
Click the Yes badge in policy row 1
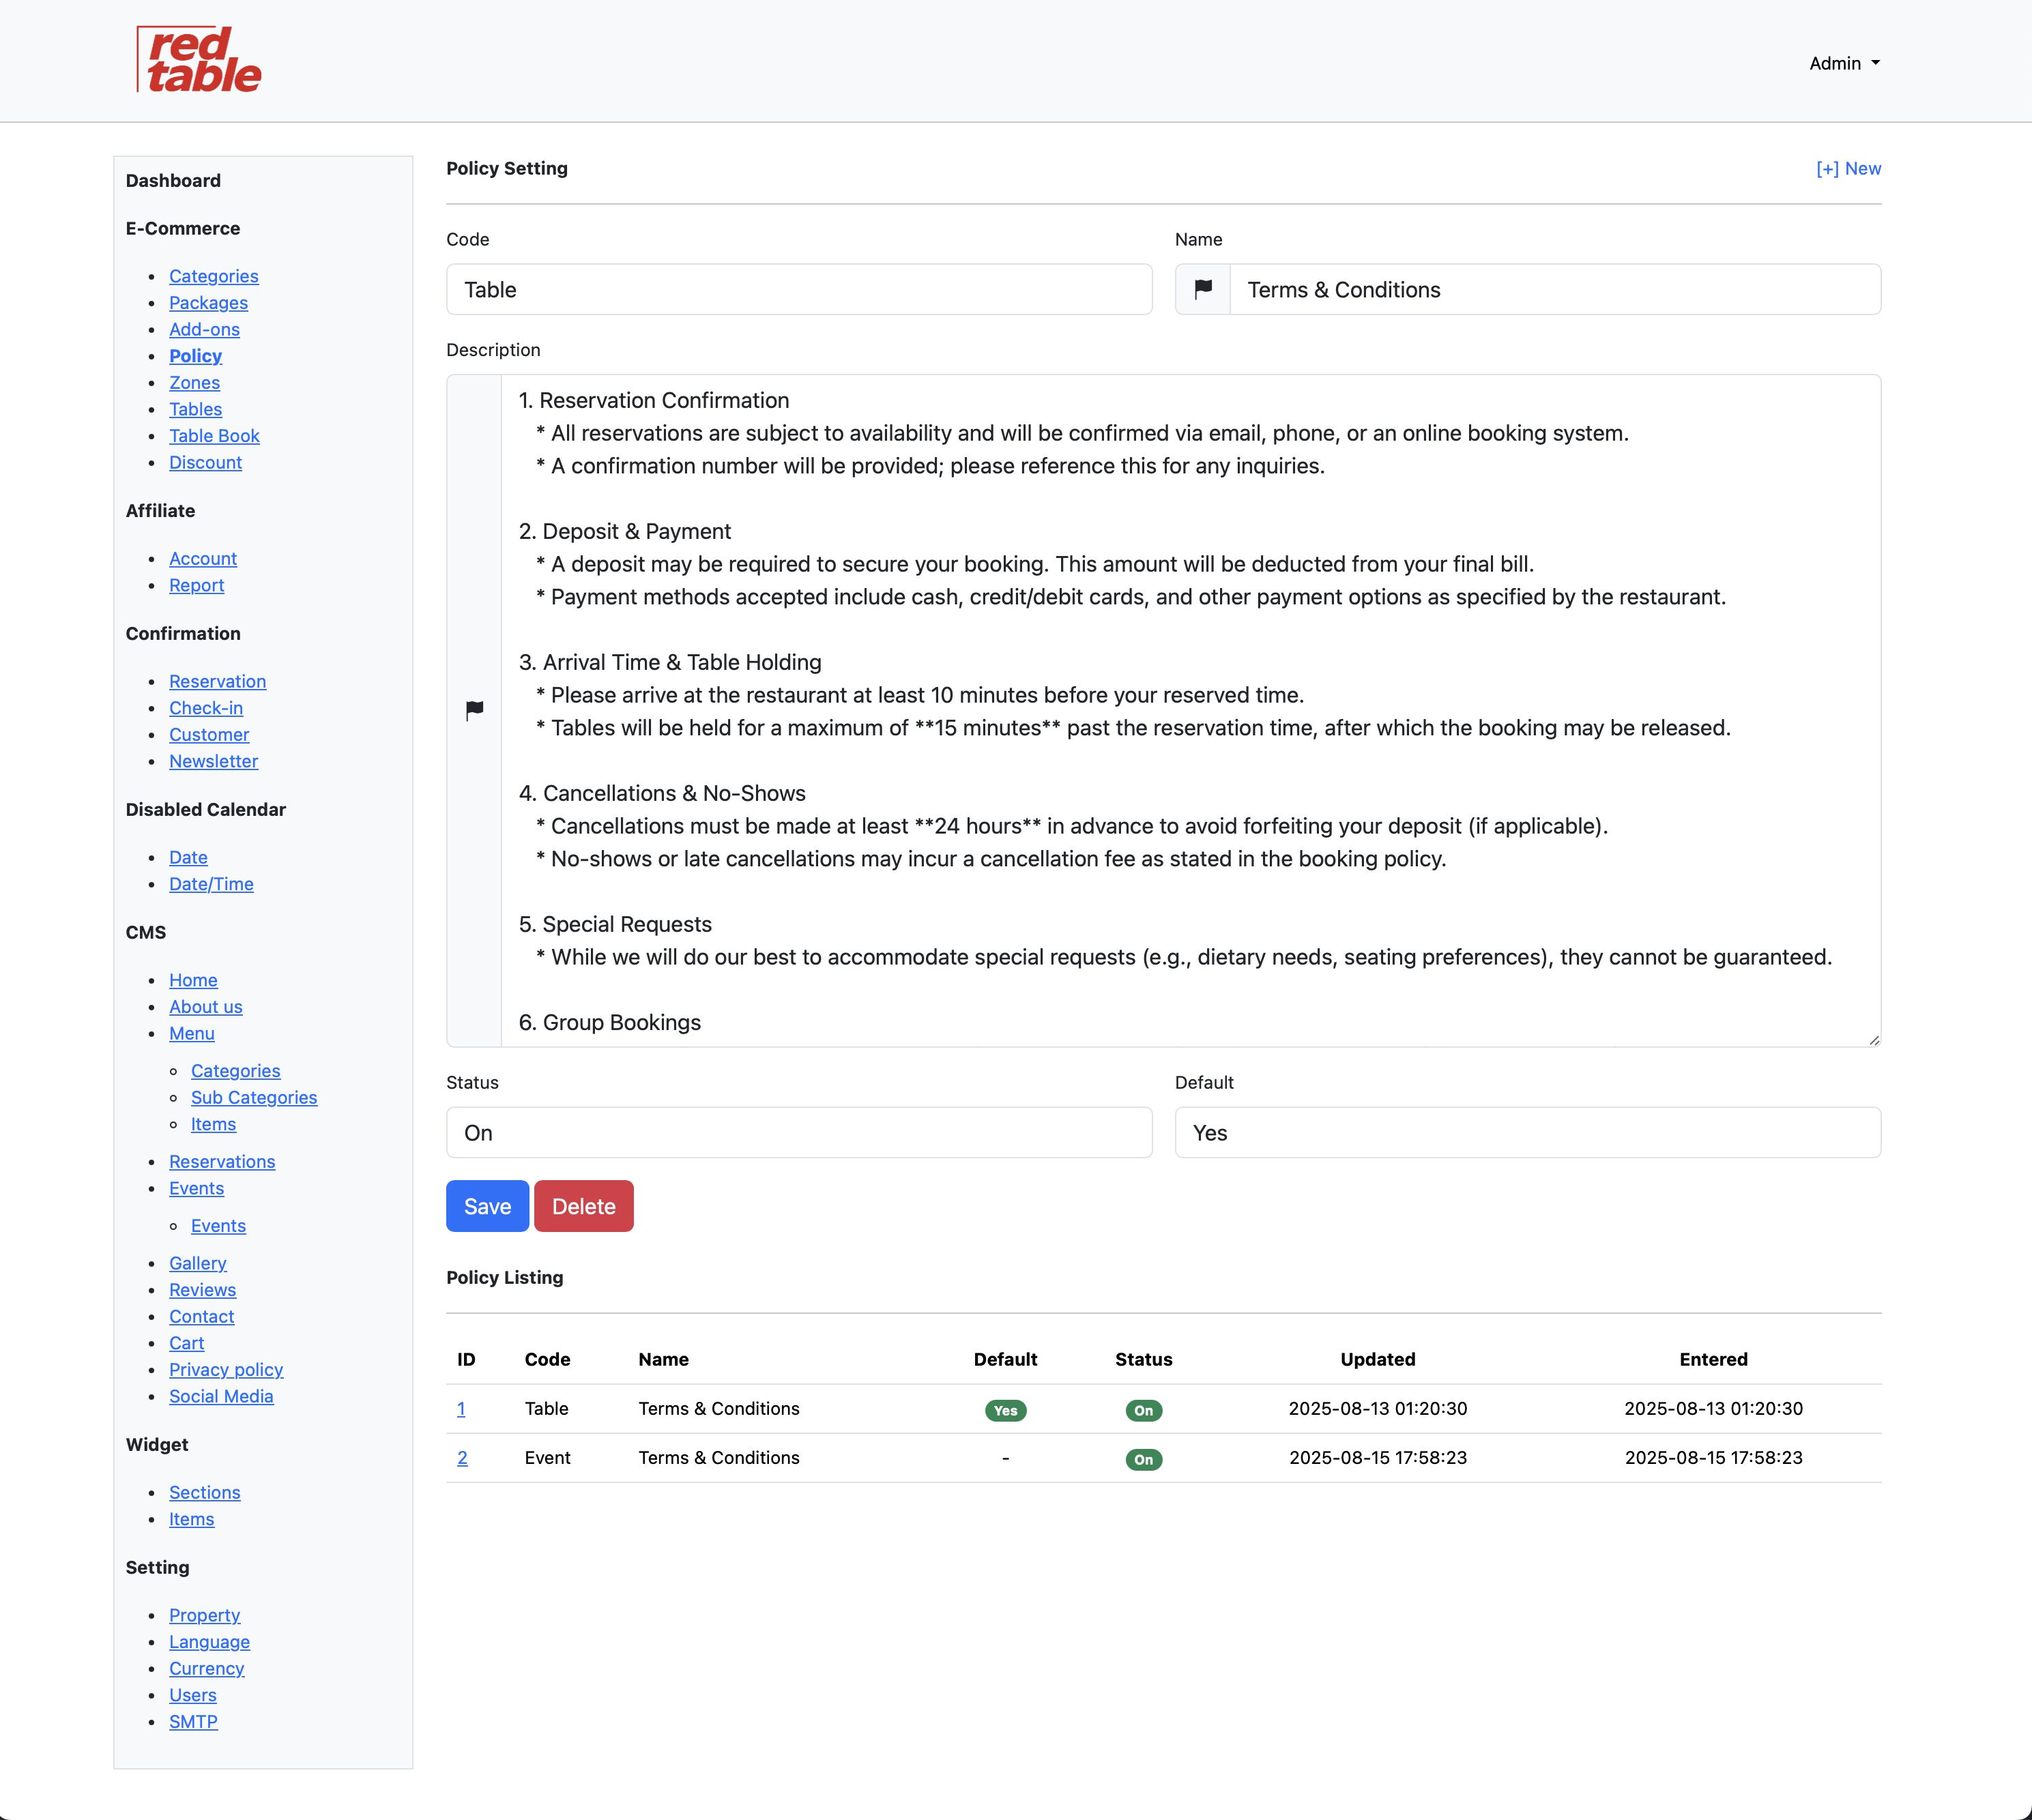[1005, 1410]
